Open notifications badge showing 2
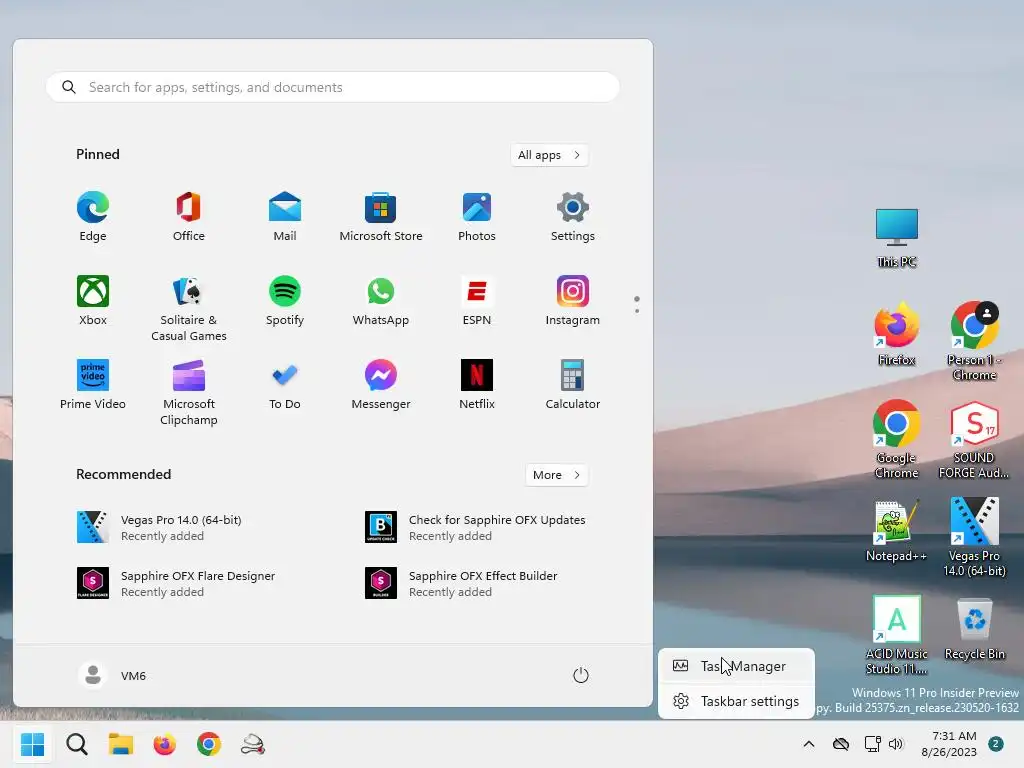 pos(996,744)
